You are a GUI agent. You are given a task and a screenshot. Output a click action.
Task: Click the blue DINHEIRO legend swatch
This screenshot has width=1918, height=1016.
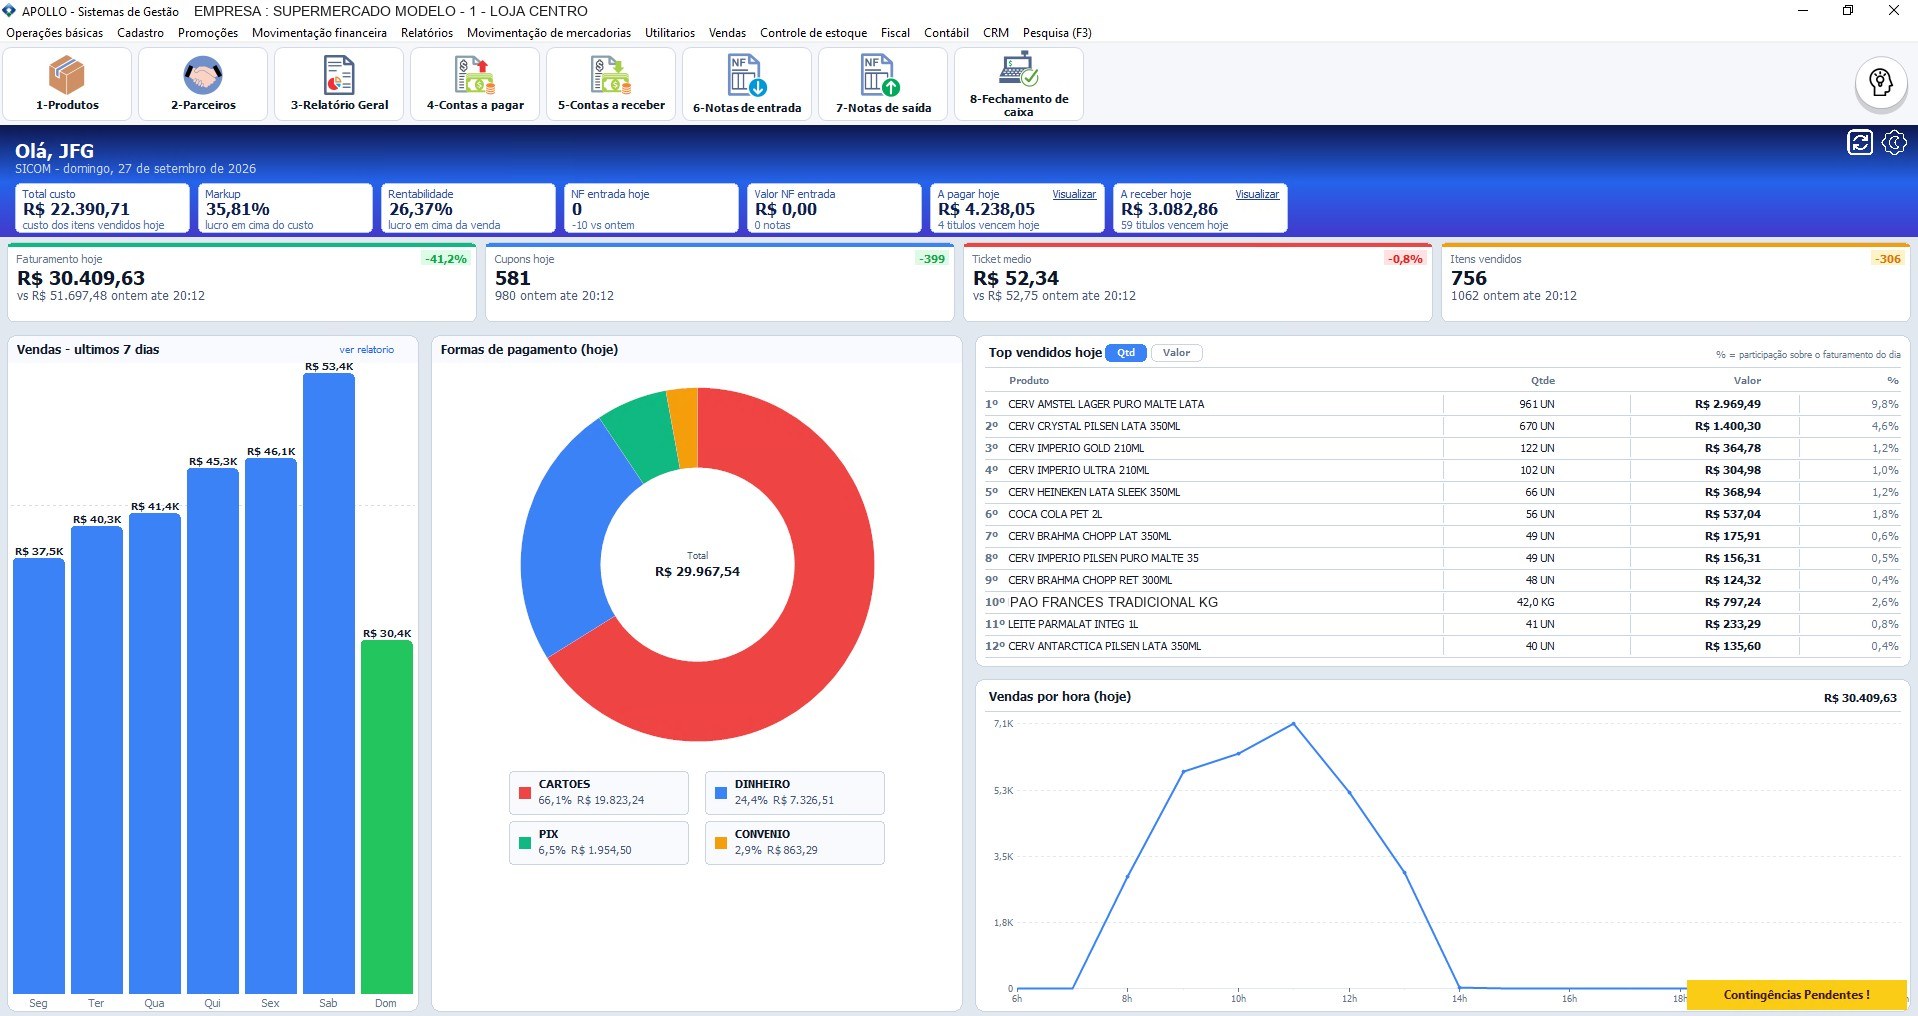coord(721,793)
